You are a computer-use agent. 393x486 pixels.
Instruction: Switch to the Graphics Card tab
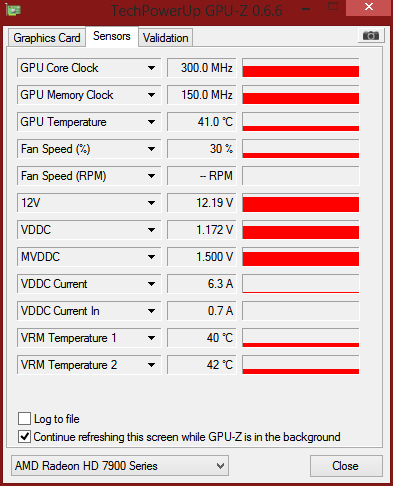47,38
